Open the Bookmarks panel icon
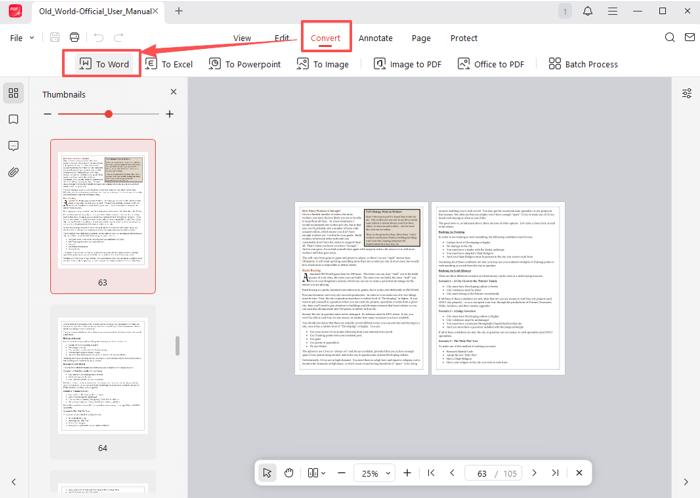Viewport: 700px width, 498px height. tap(13, 119)
